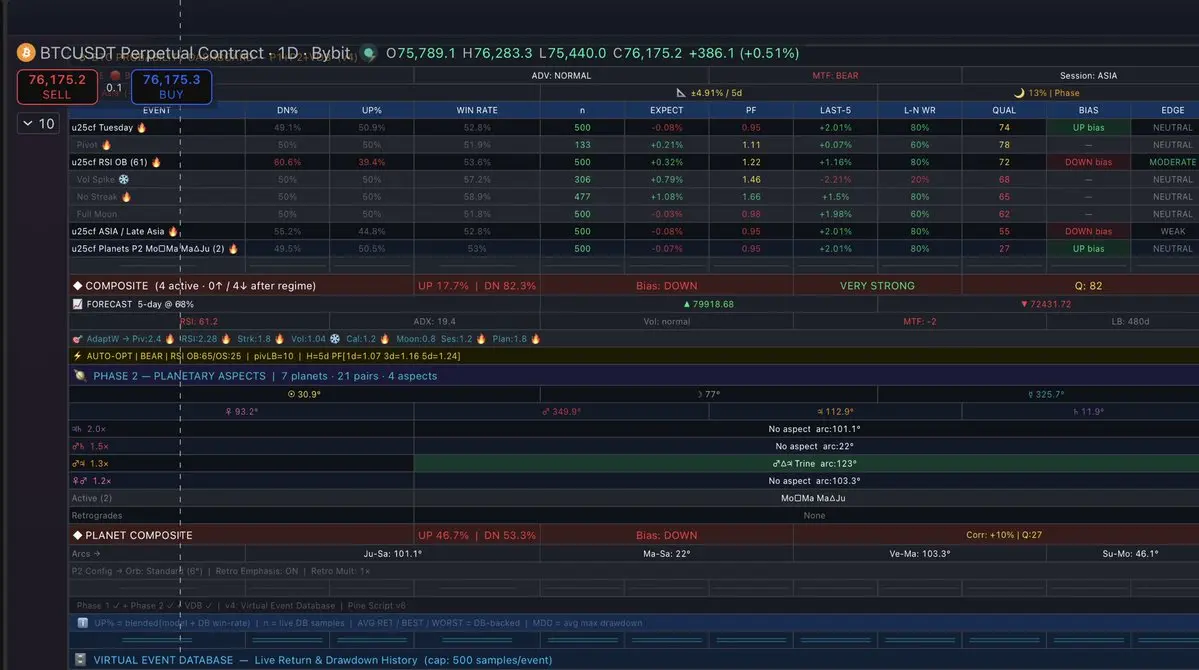Click the fire icon beside ASIA / Late Asia

pos(173,231)
